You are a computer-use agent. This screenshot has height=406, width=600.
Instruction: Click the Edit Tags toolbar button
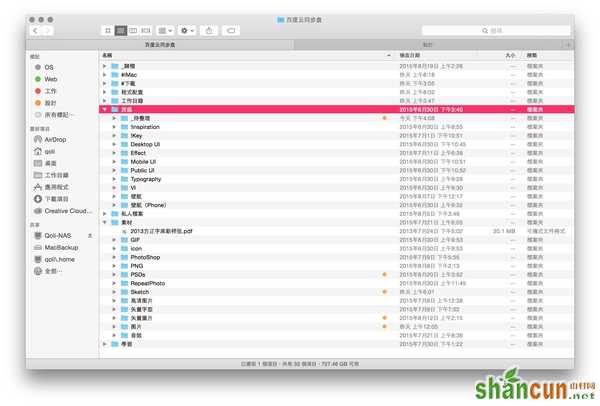pyautogui.click(x=231, y=31)
